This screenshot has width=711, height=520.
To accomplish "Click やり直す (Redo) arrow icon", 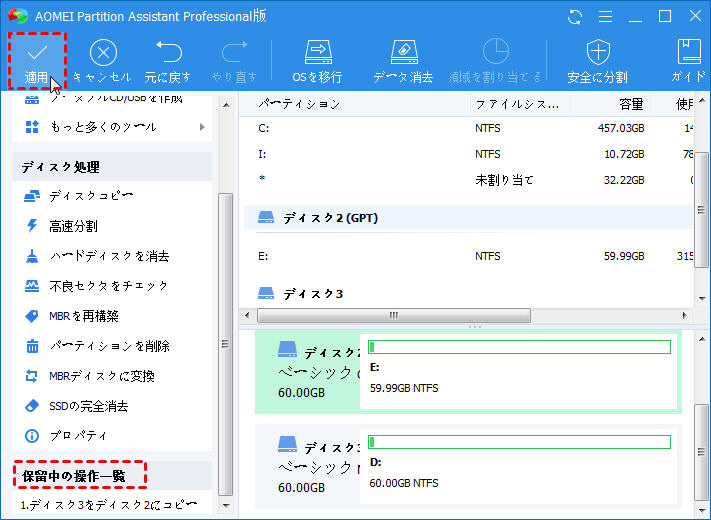I will point(234,52).
